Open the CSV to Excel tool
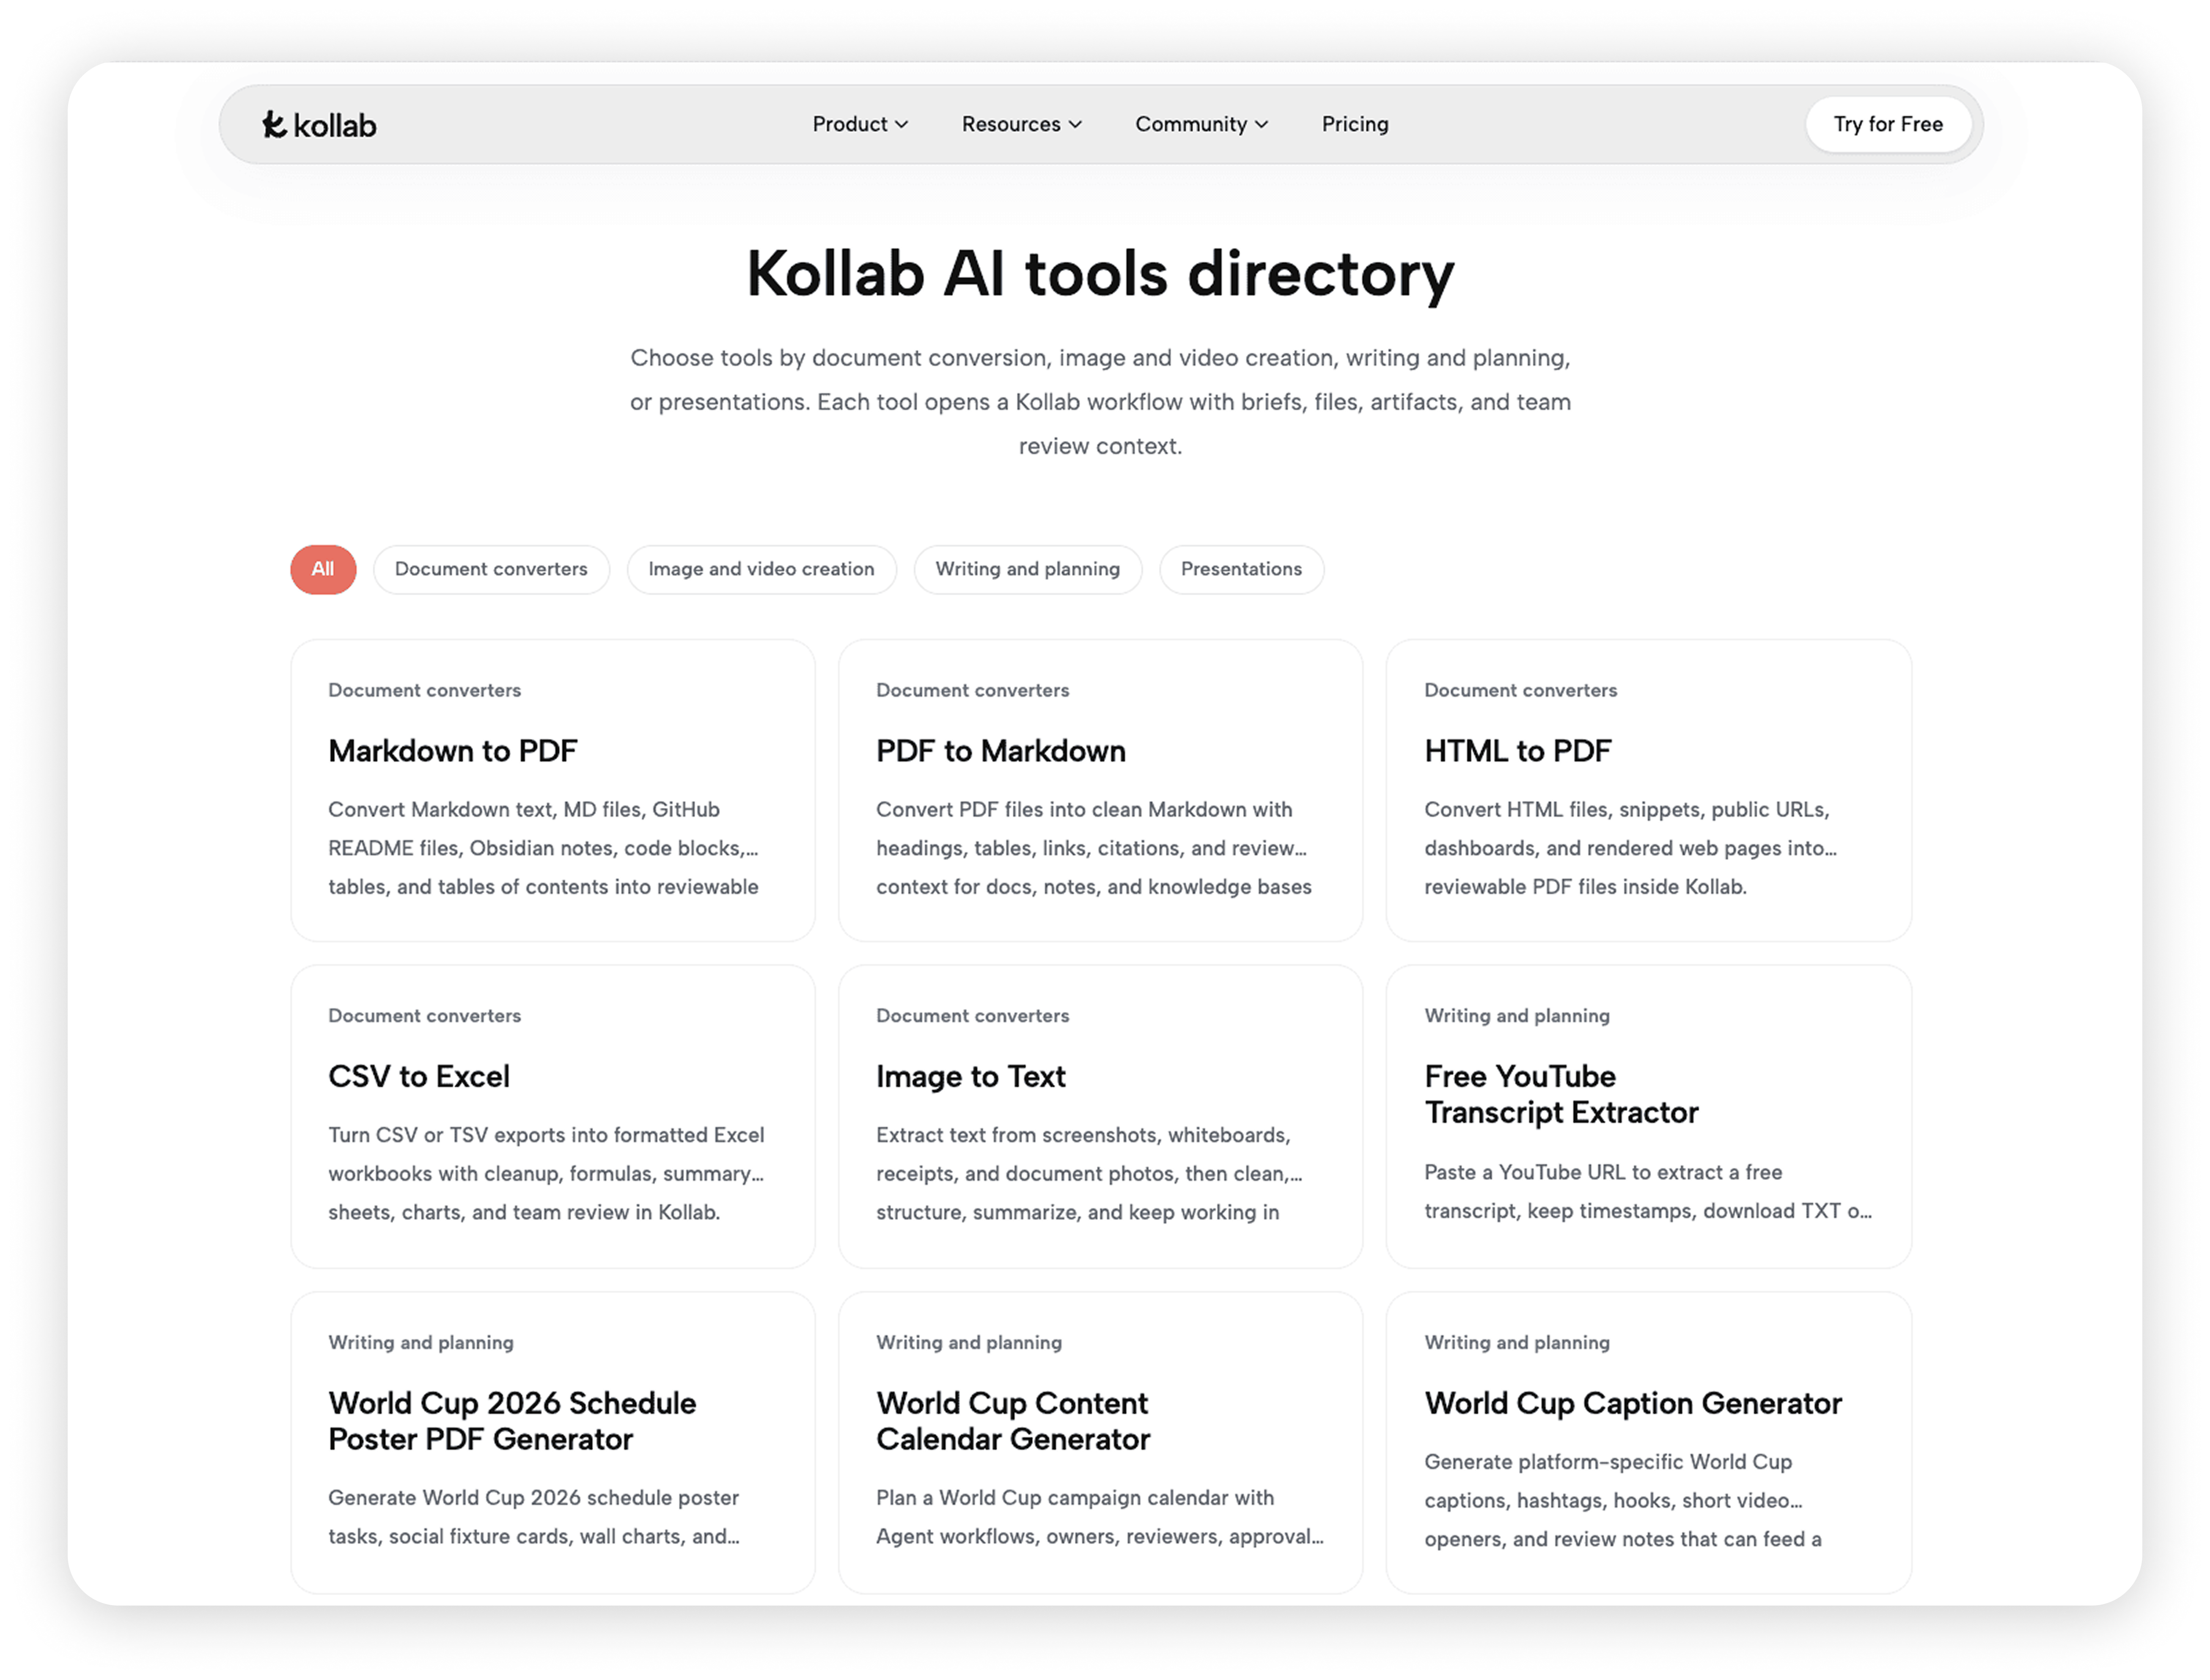 coord(553,1117)
